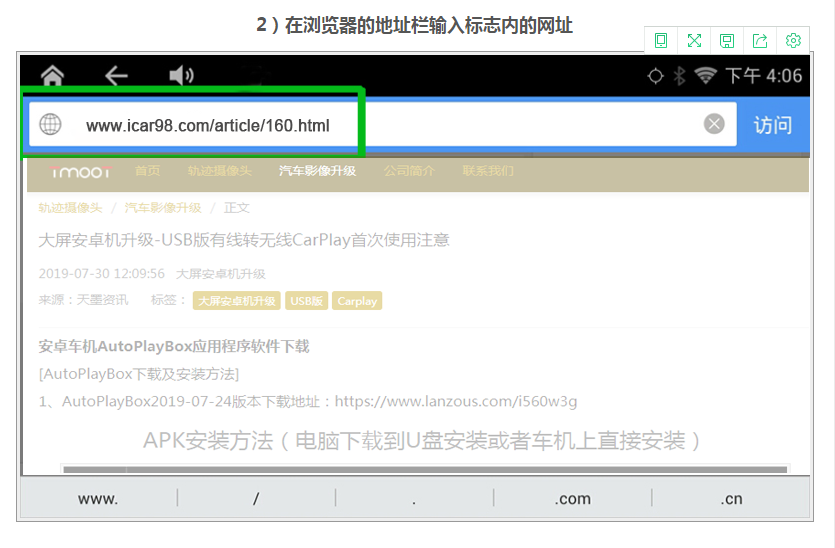Open the 公司简介 menu item

tap(409, 171)
